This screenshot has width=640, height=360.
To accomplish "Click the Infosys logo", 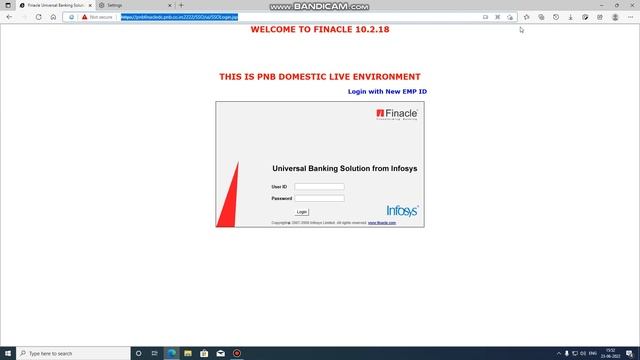I will pyautogui.click(x=402, y=211).
